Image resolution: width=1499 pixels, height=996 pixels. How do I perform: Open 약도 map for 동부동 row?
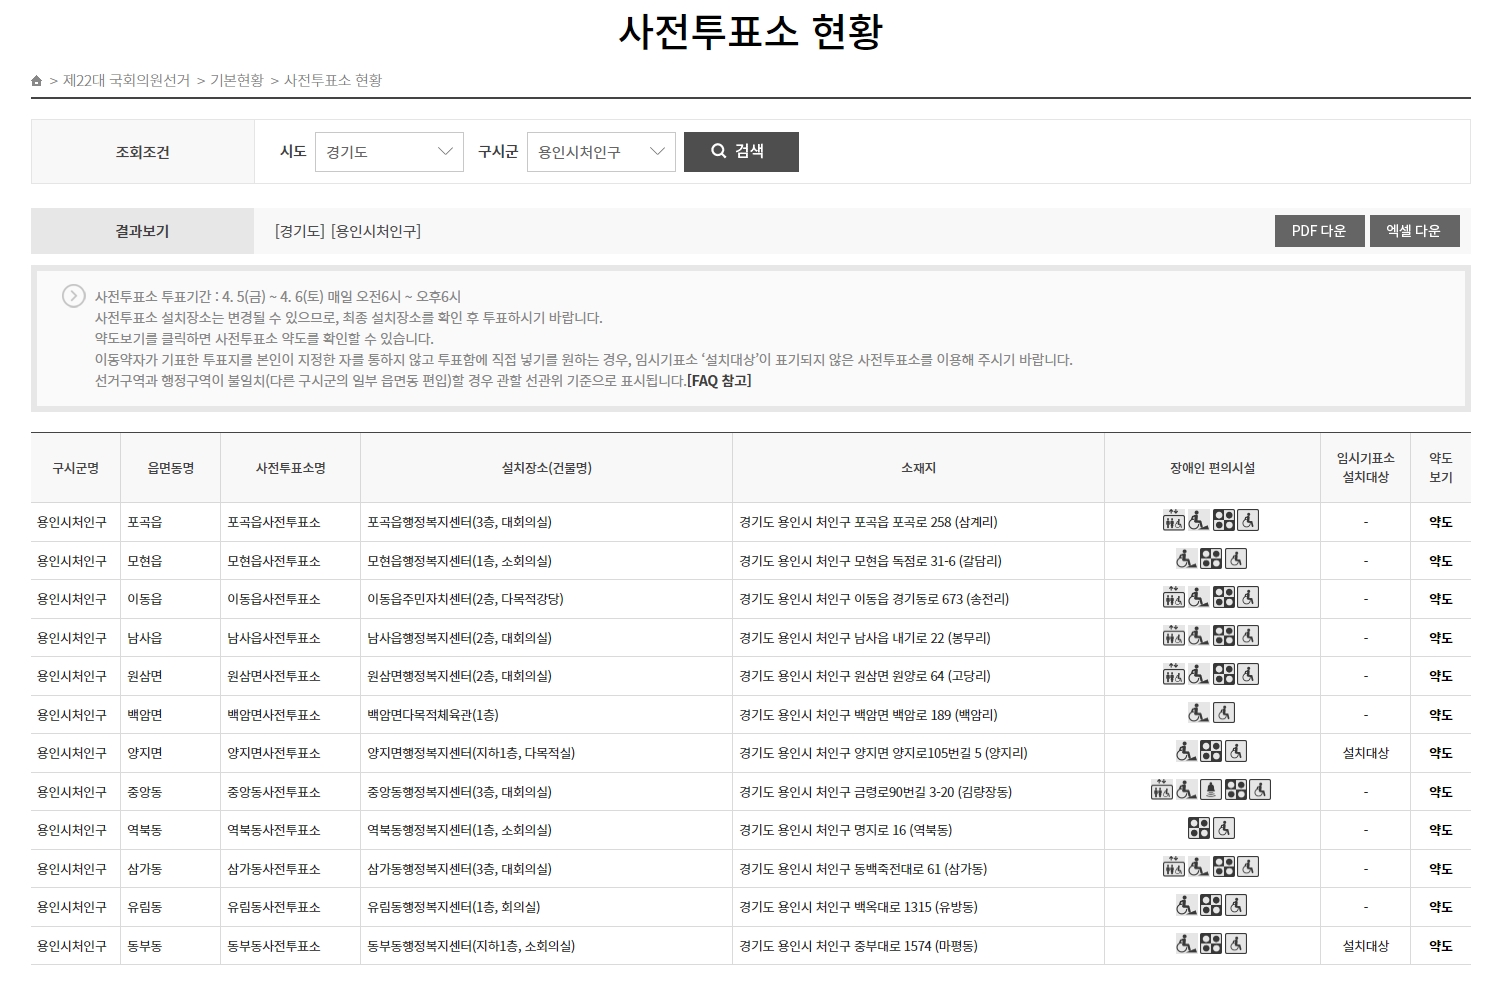click(x=1440, y=946)
